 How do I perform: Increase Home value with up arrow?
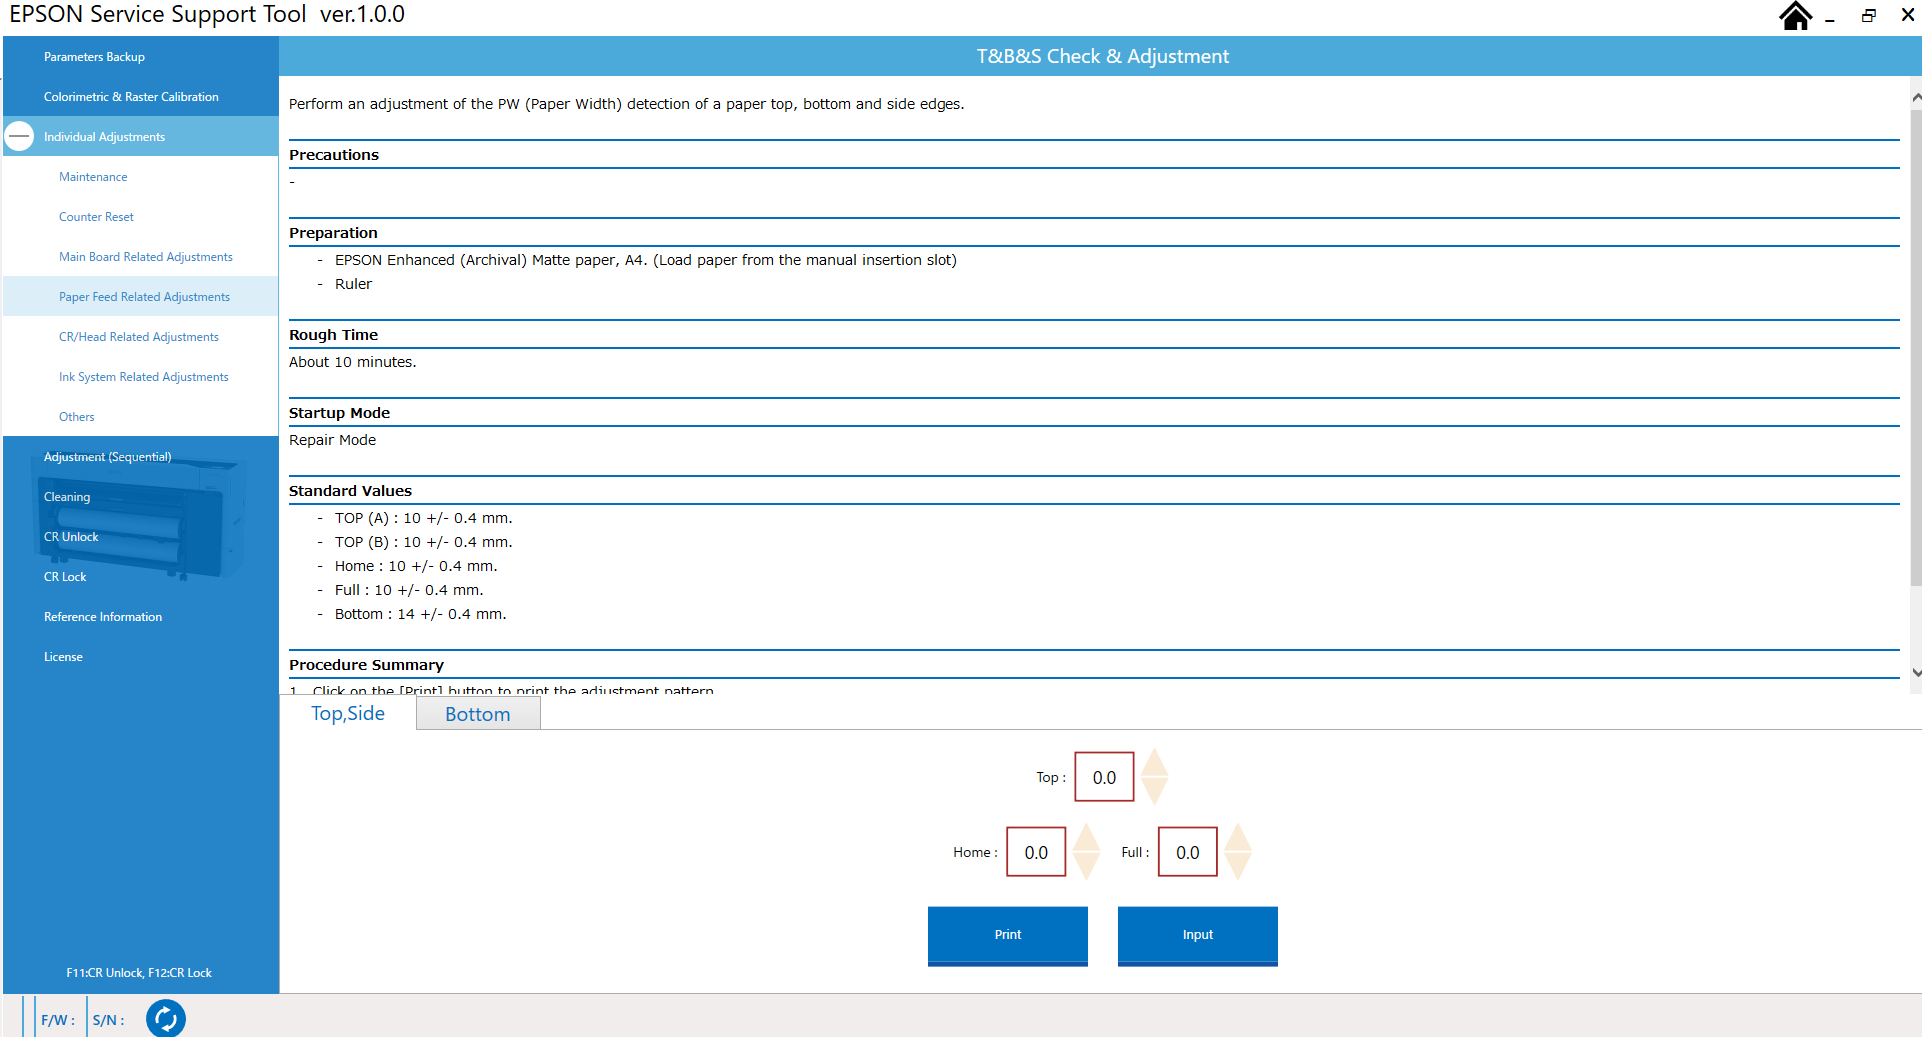click(1086, 837)
